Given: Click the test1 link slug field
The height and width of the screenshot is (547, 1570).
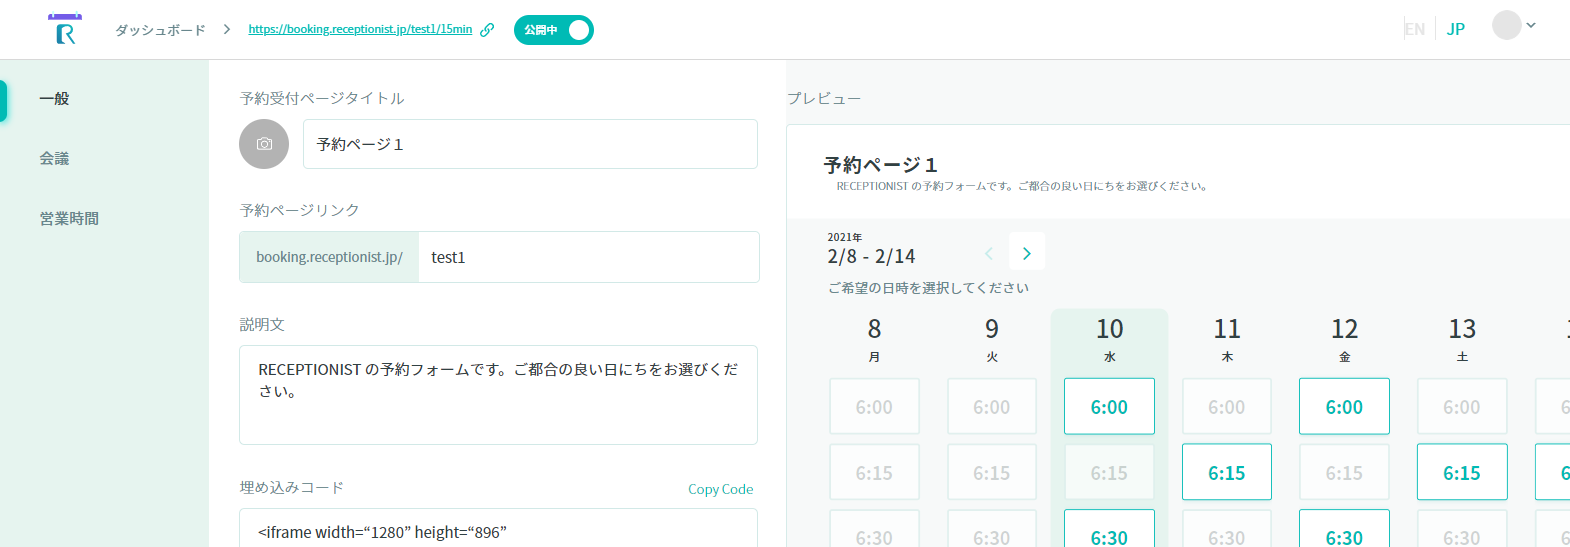Looking at the screenshot, I should pos(588,257).
